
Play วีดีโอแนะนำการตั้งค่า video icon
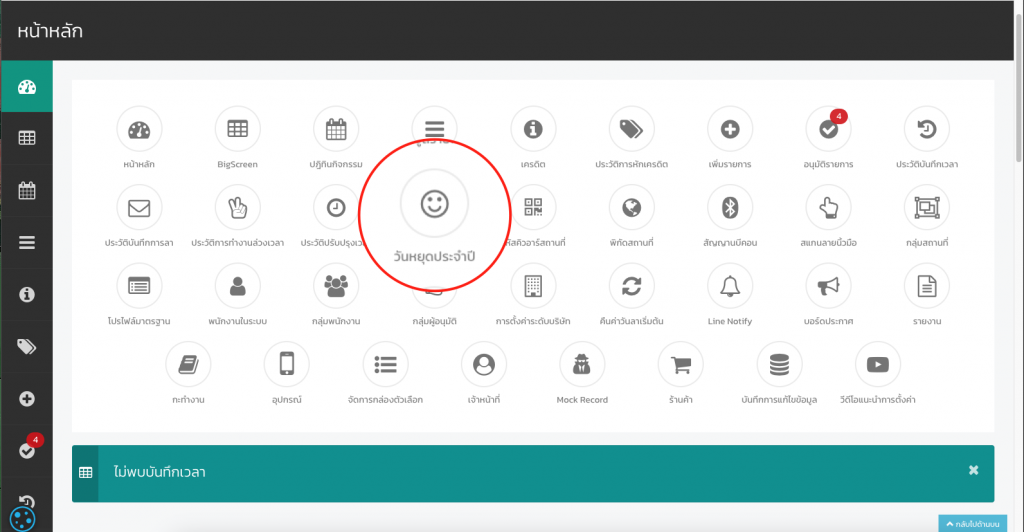pyautogui.click(x=878, y=364)
